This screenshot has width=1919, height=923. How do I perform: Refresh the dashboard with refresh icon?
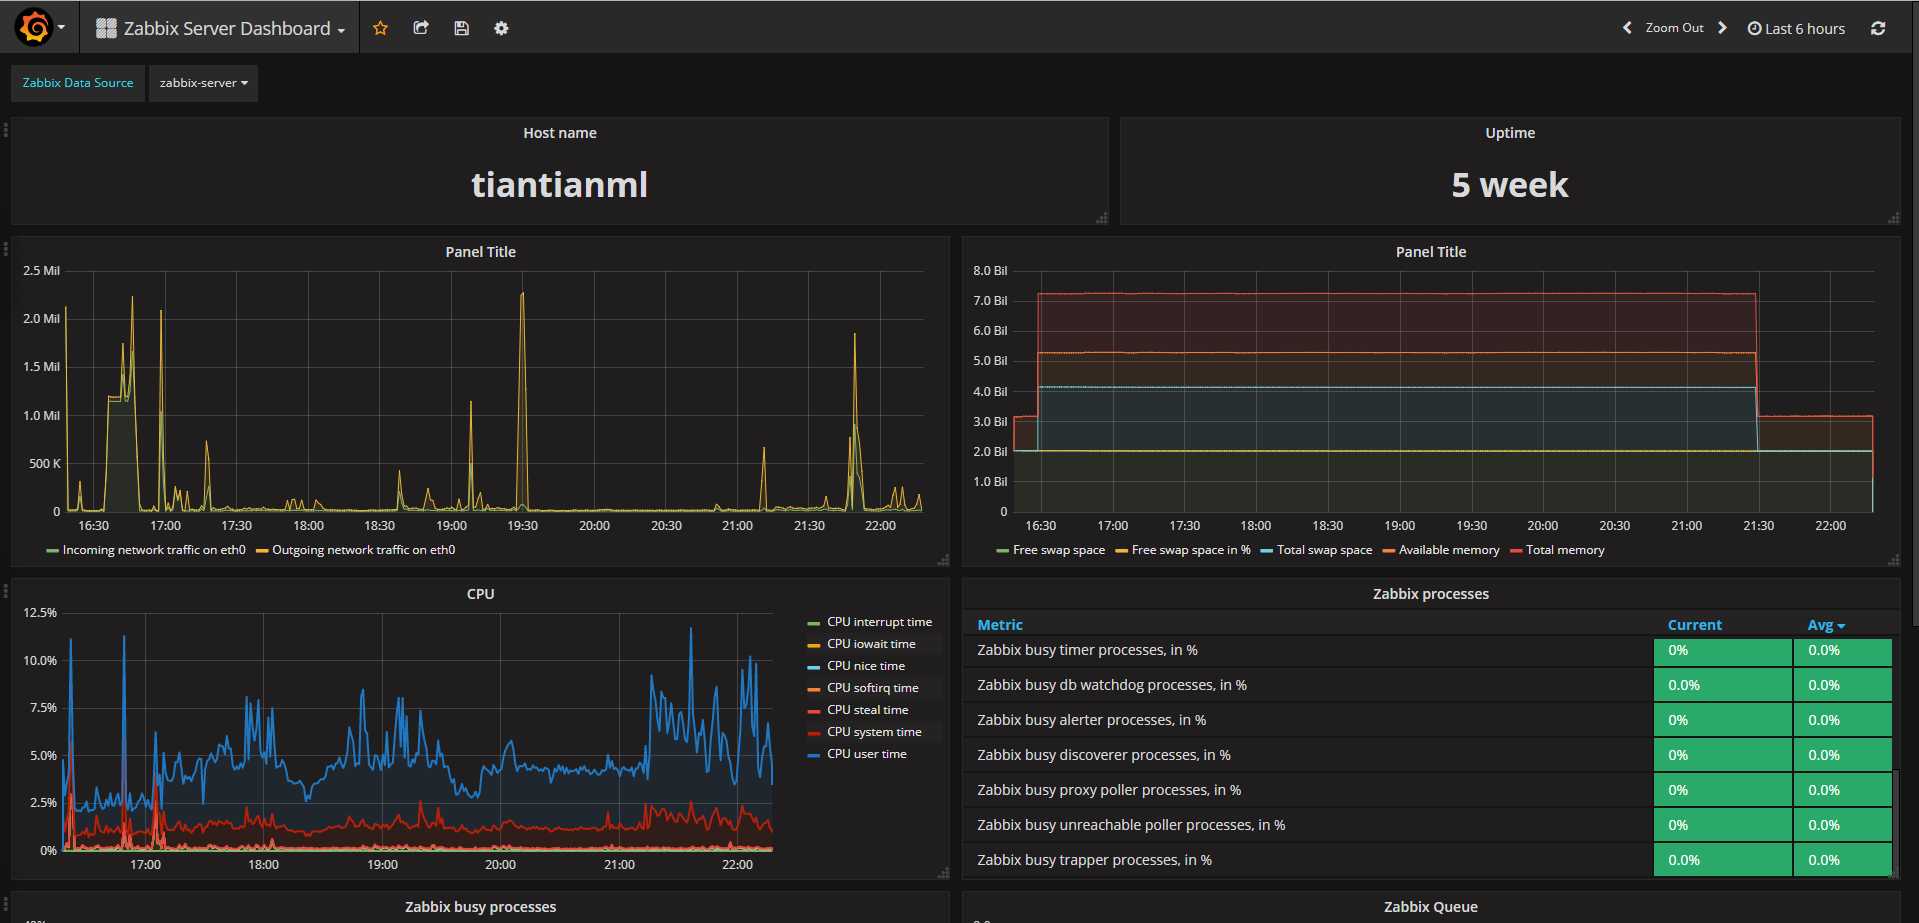click(1878, 28)
